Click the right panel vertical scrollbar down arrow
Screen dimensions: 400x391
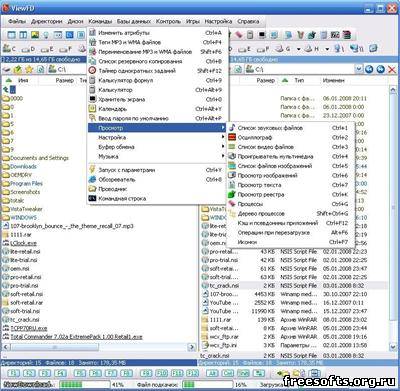point(393,347)
